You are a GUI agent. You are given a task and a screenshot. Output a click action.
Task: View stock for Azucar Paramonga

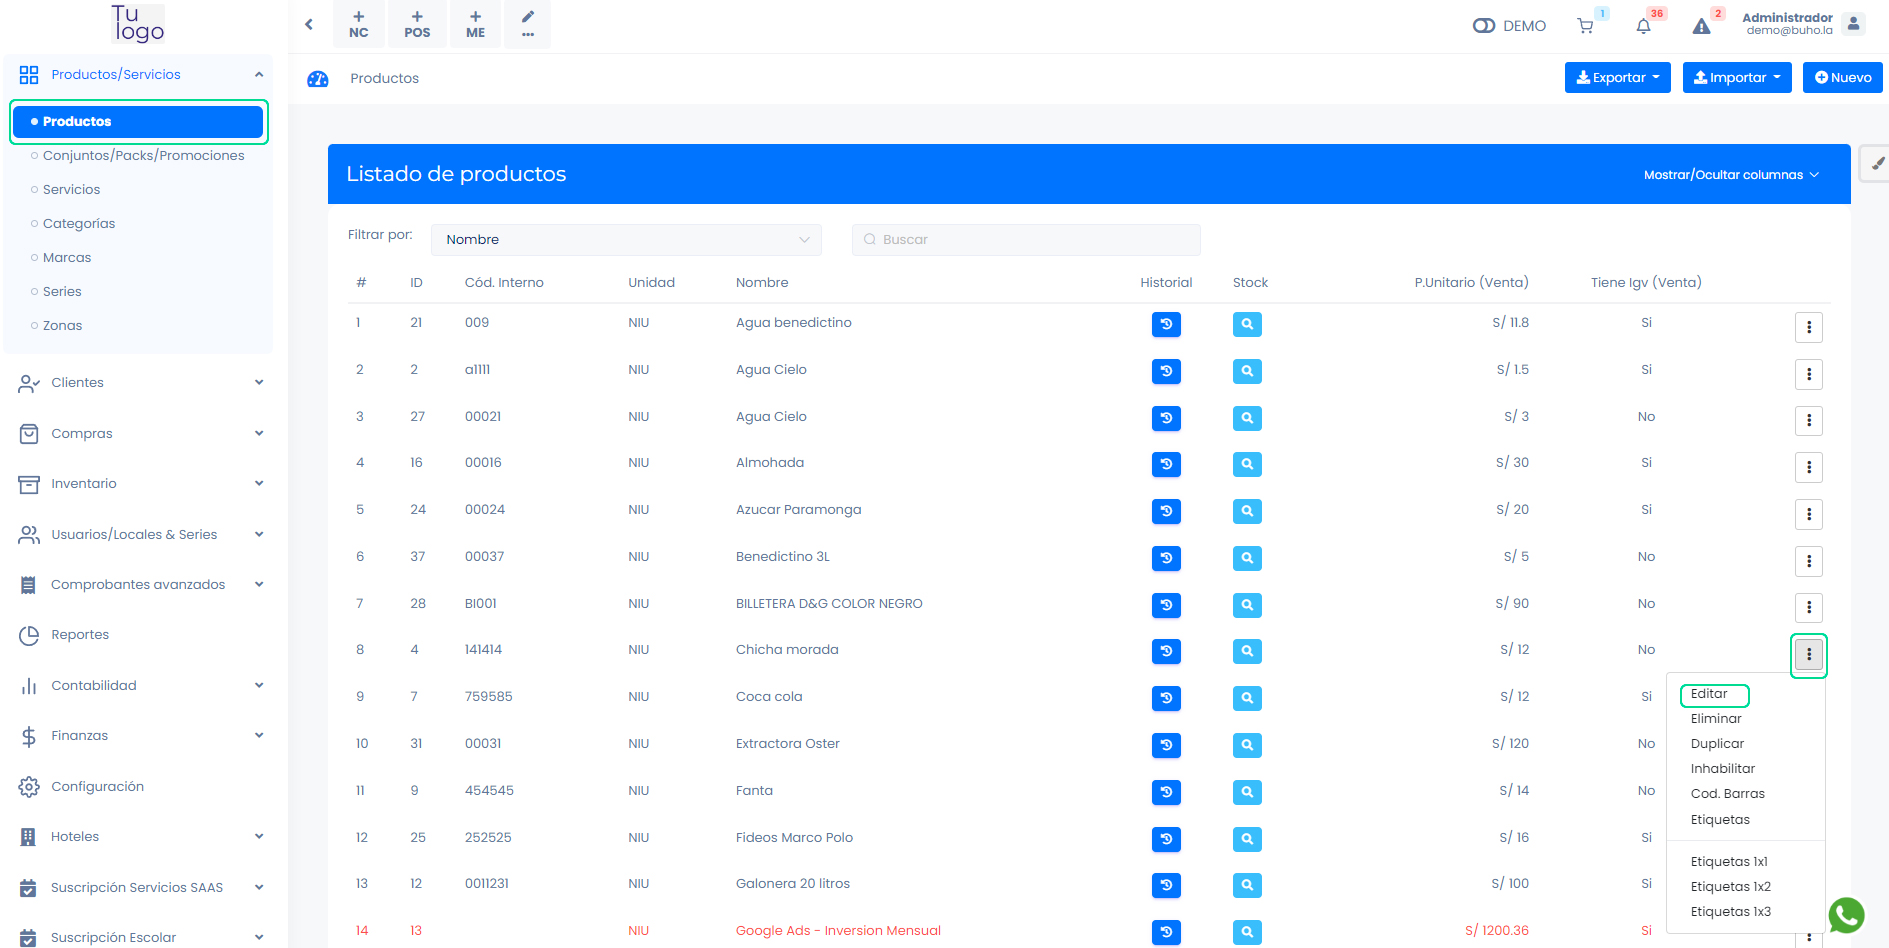(x=1247, y=511)
